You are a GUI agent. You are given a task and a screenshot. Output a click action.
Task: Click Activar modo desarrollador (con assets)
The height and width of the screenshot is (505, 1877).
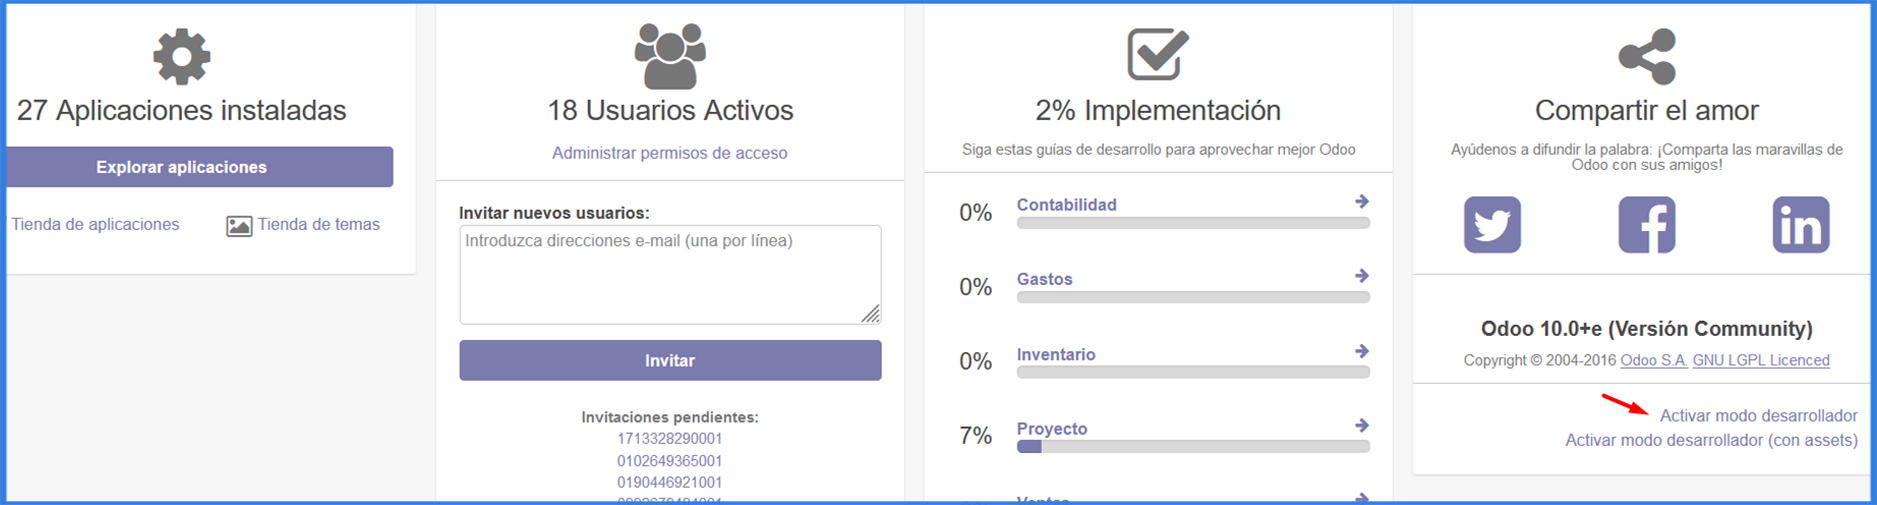[1711, 440]
